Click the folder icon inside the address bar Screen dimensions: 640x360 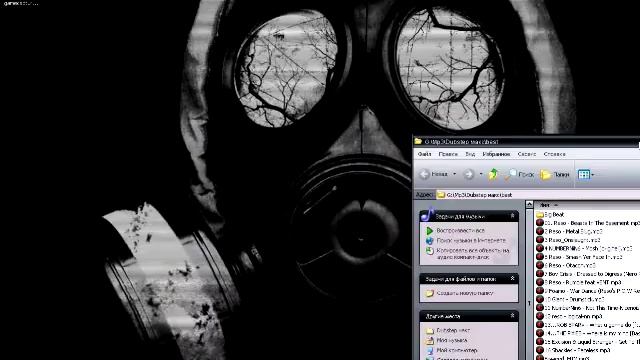tap(441, 195)
